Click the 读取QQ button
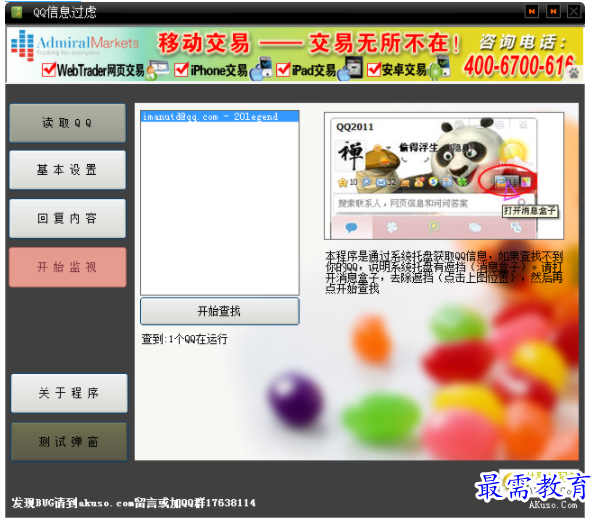The image size is (599, 518). pyautogui.click(x=68, y=123)
